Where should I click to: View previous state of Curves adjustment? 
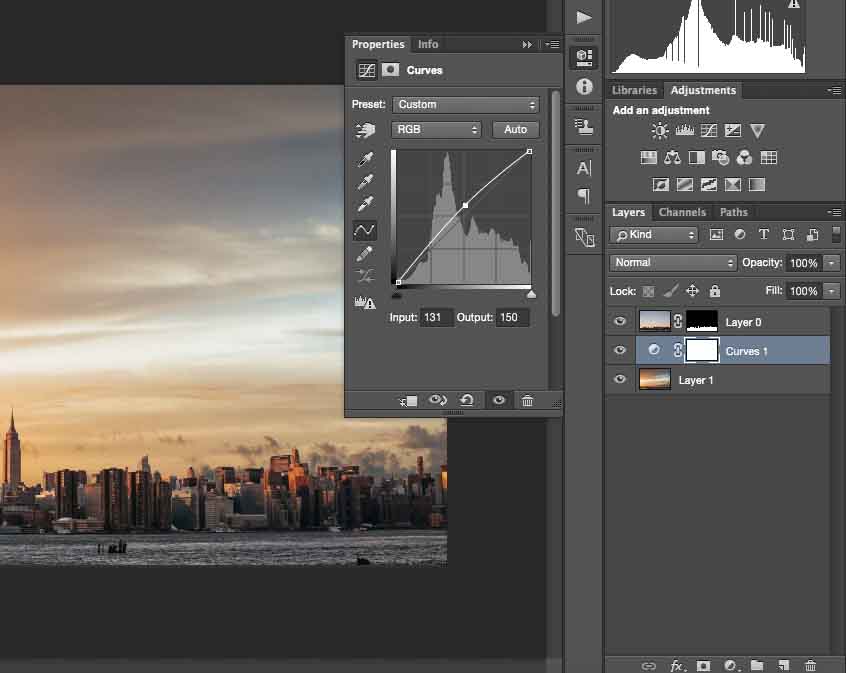438,400
